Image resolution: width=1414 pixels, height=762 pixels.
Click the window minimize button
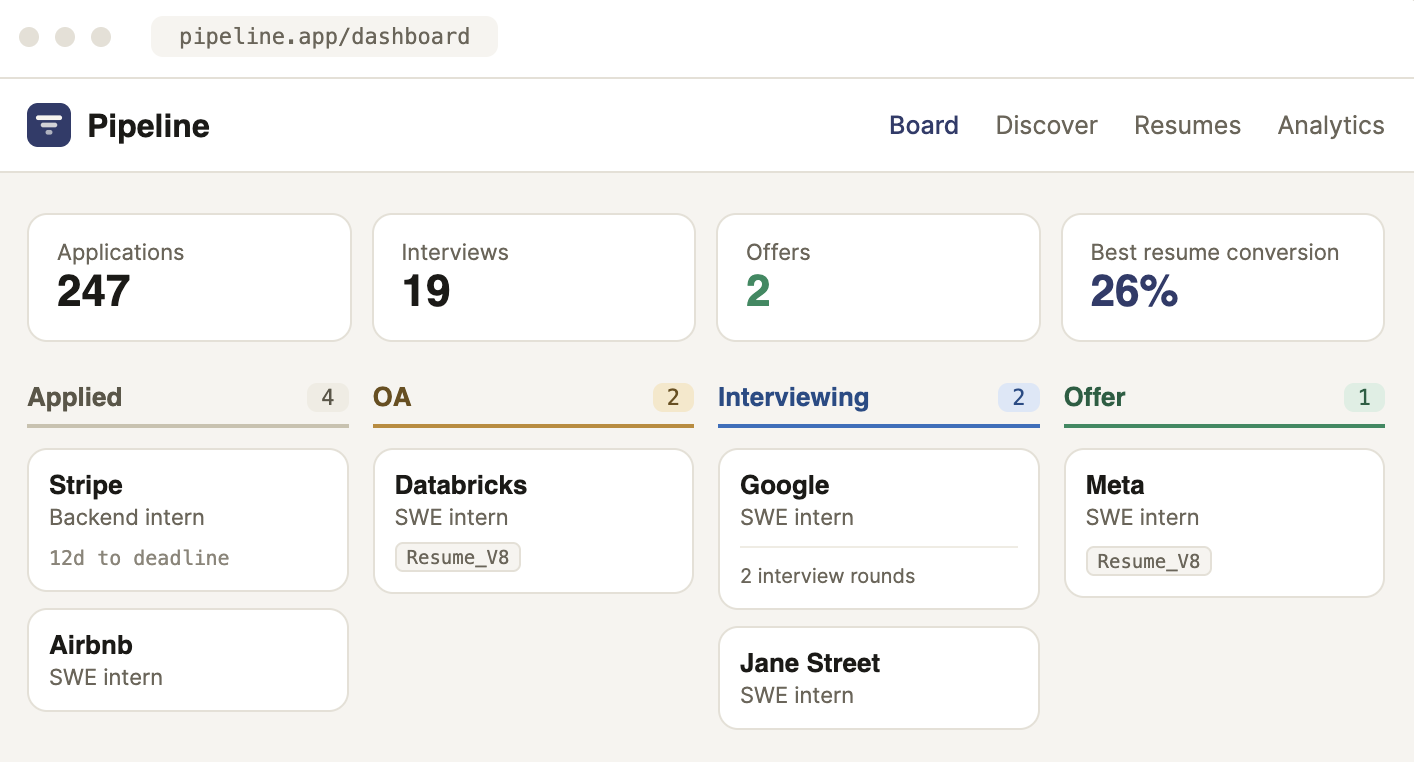coord(65,37)
